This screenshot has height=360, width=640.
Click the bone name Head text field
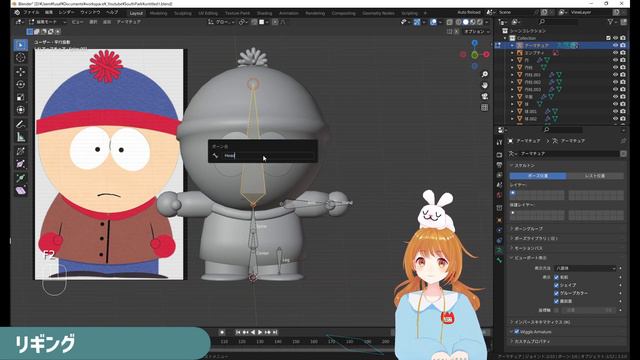[268, 156]
